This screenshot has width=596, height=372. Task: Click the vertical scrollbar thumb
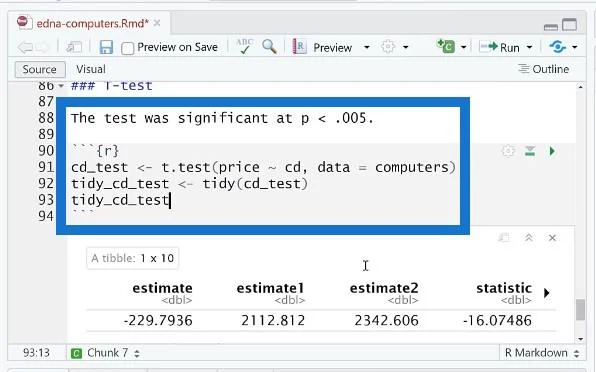(x=580, y=310)
